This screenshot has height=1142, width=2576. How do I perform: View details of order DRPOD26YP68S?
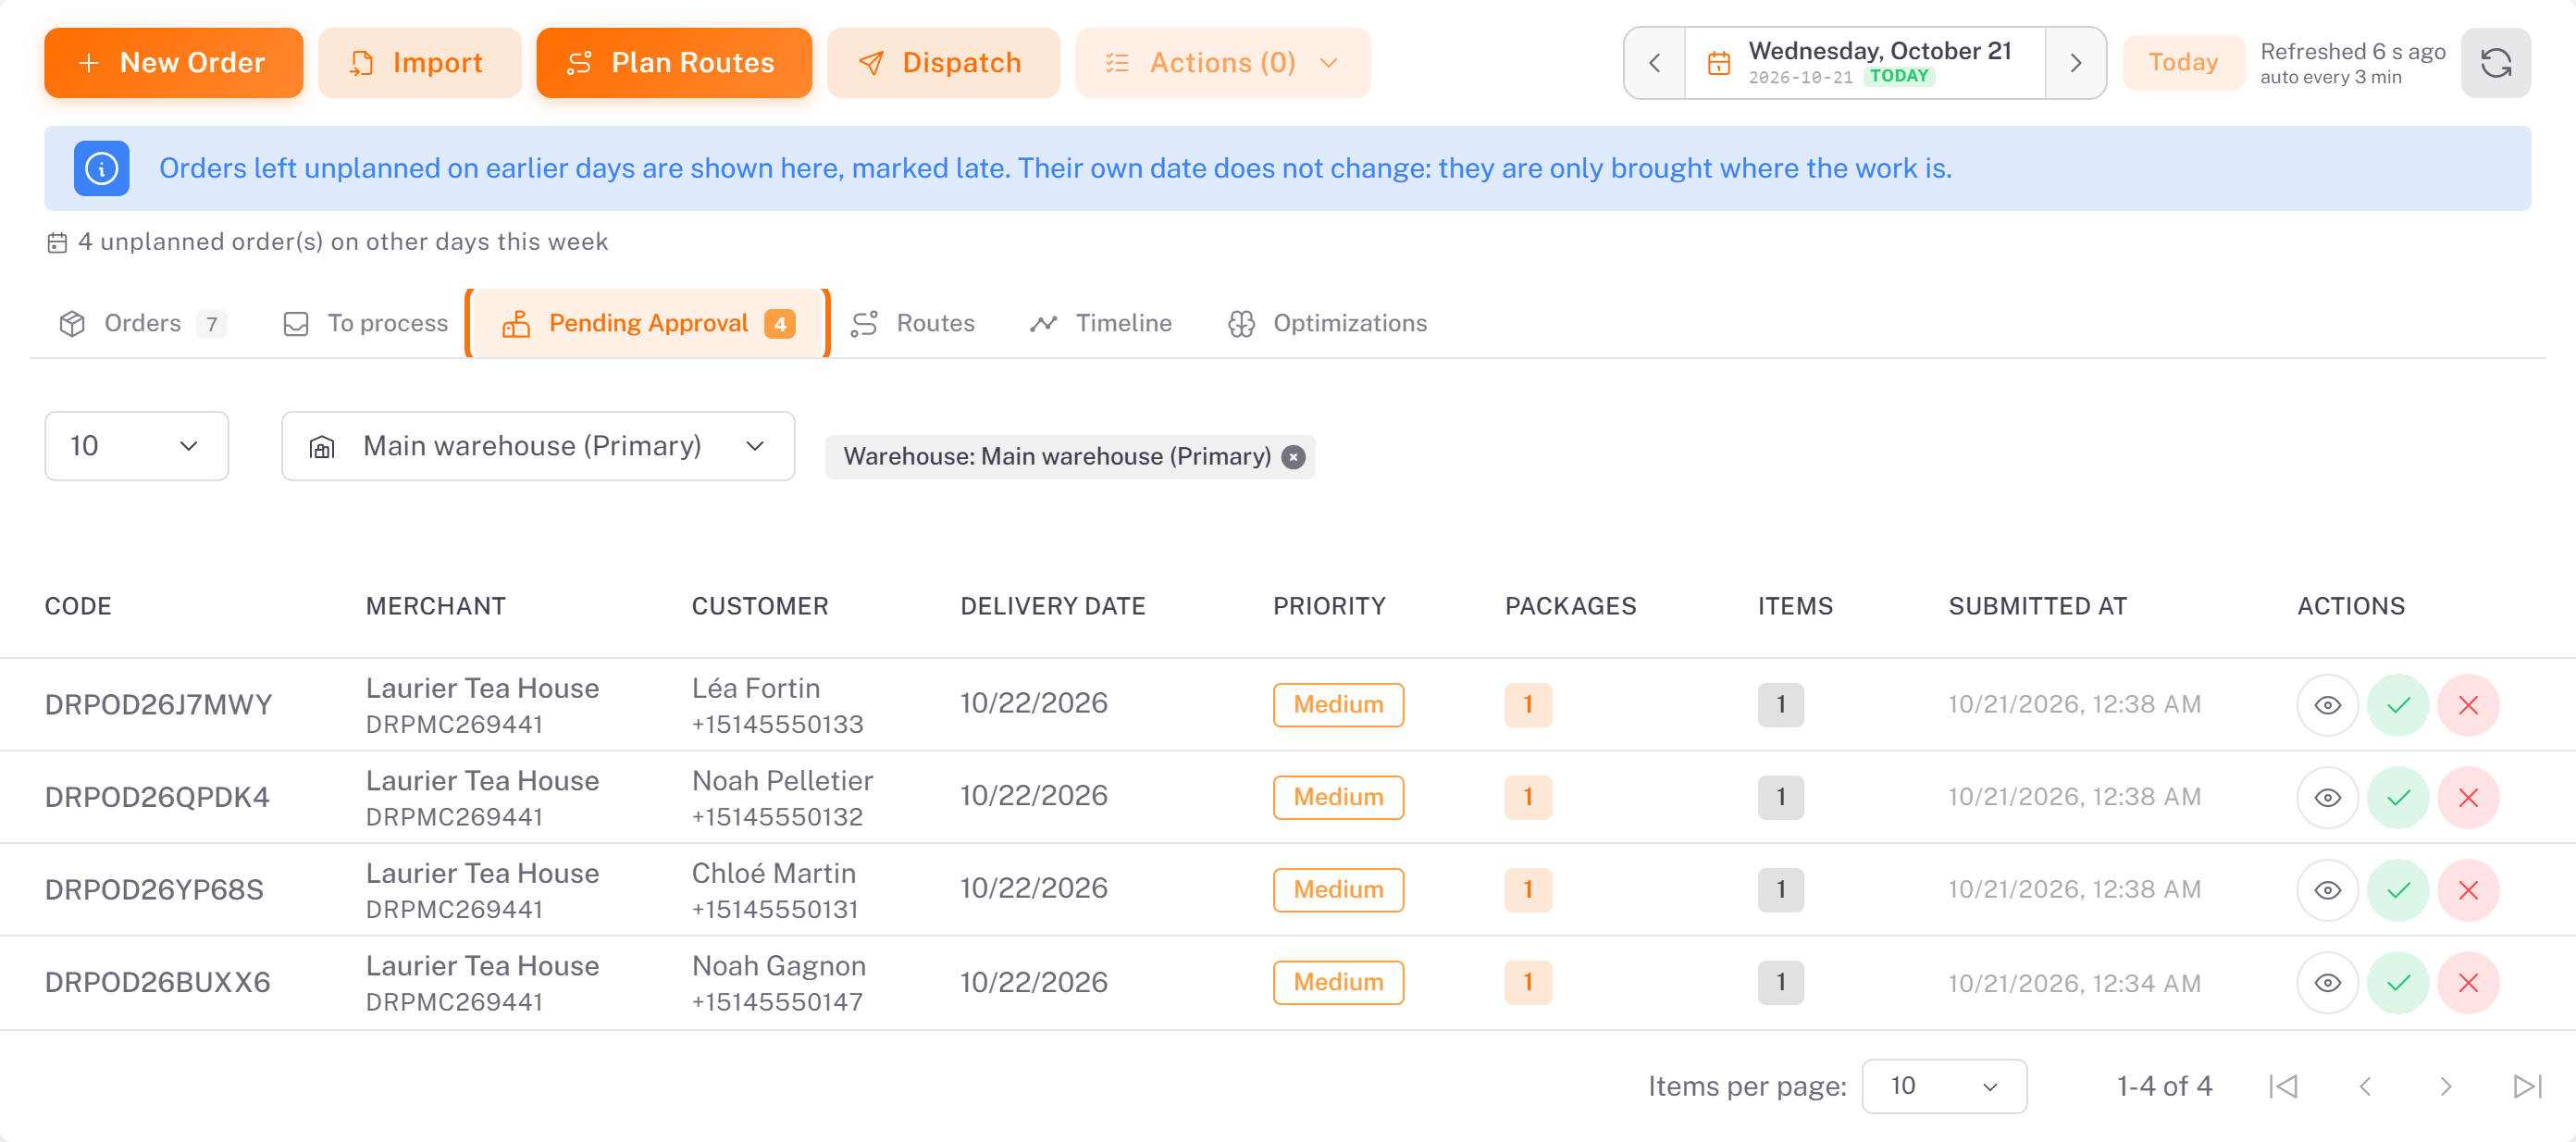coord(2328,890)
